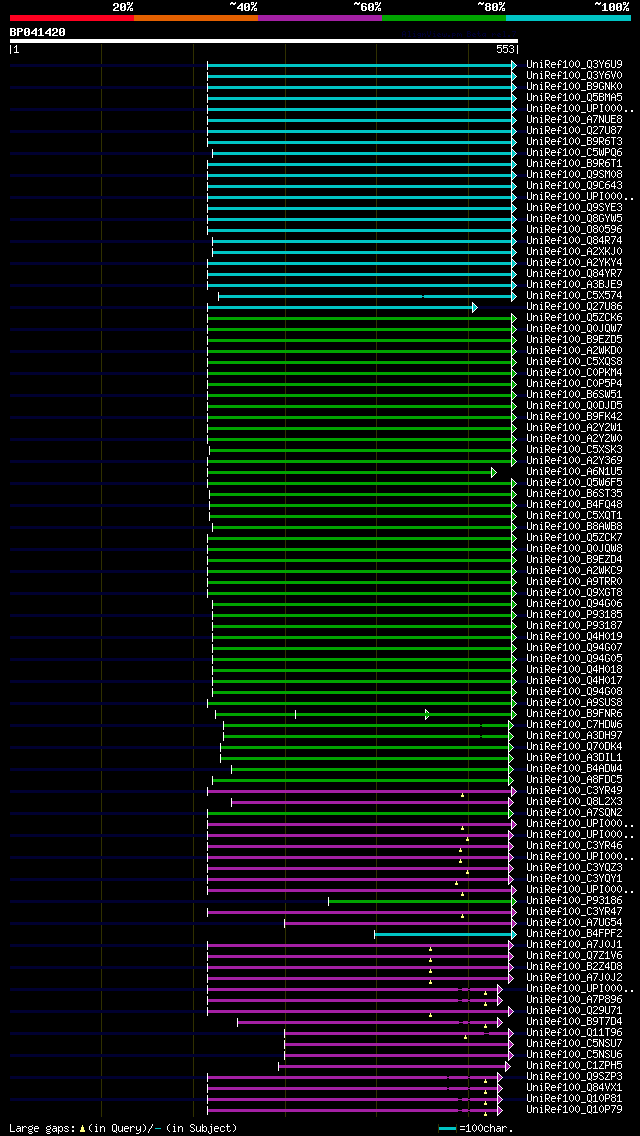Open hit UniRef100_Q5BMA5

(574, 98)
